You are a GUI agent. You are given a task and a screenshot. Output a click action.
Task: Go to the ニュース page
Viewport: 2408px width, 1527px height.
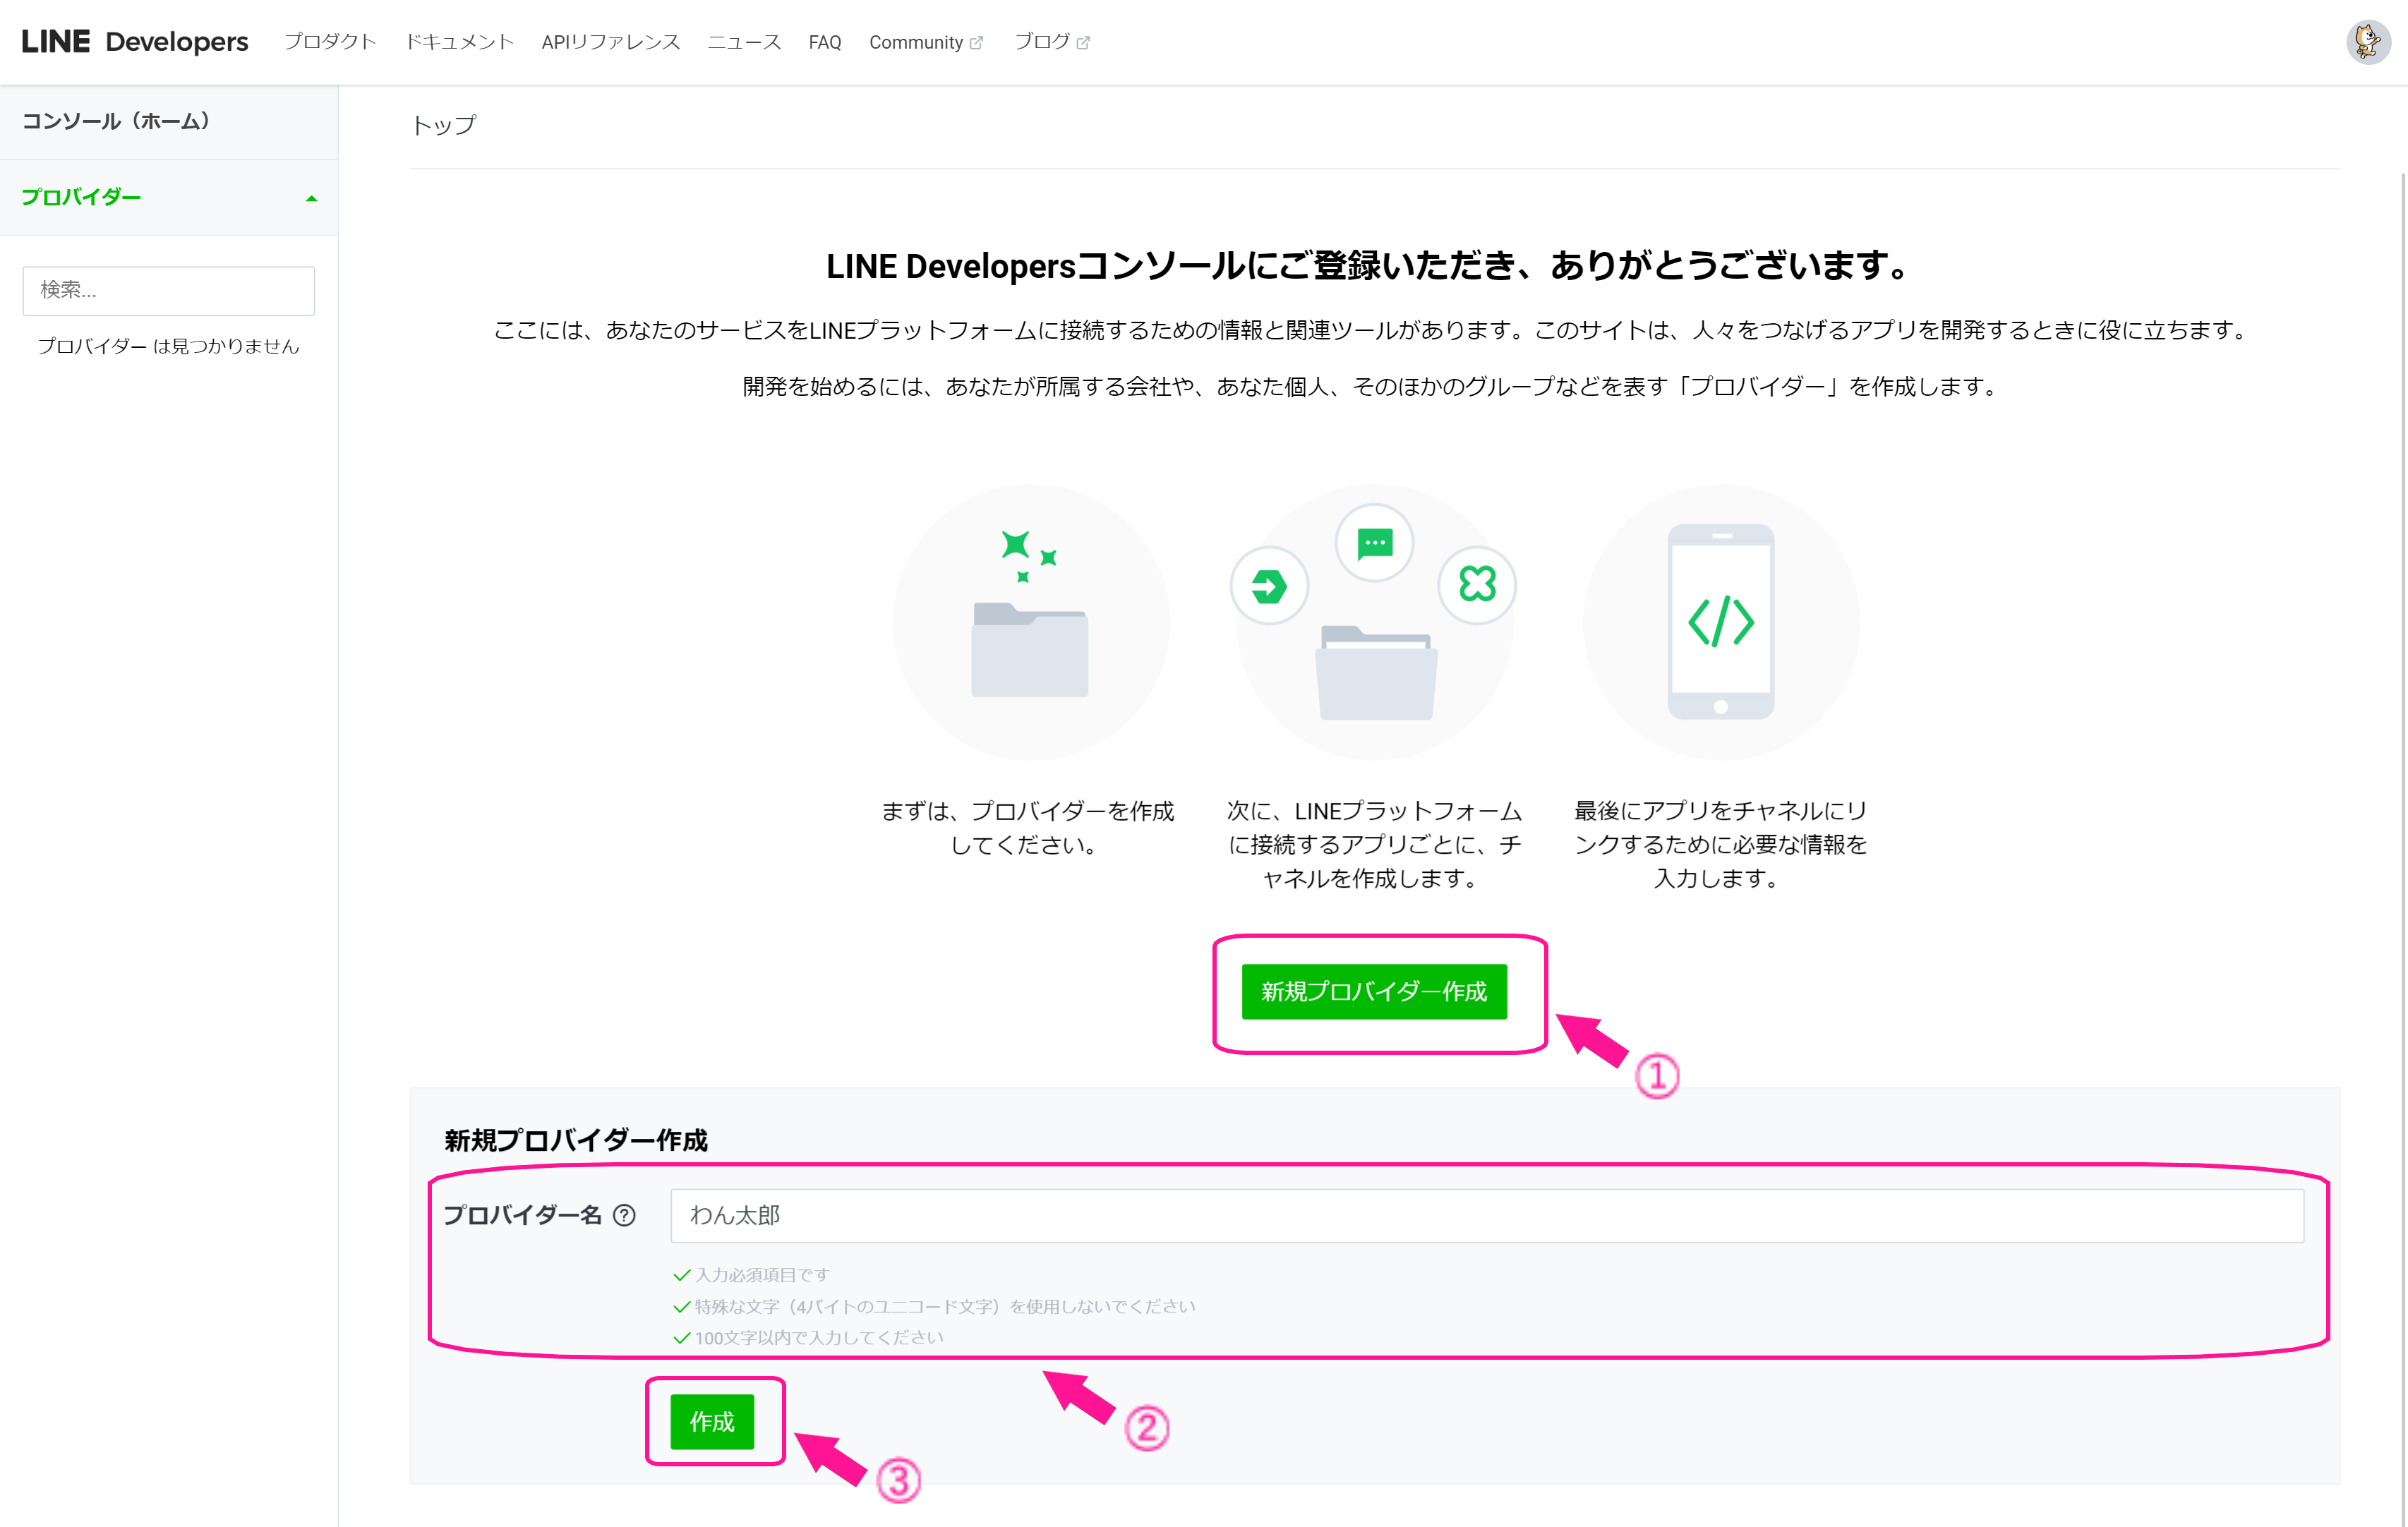point(744,42)
